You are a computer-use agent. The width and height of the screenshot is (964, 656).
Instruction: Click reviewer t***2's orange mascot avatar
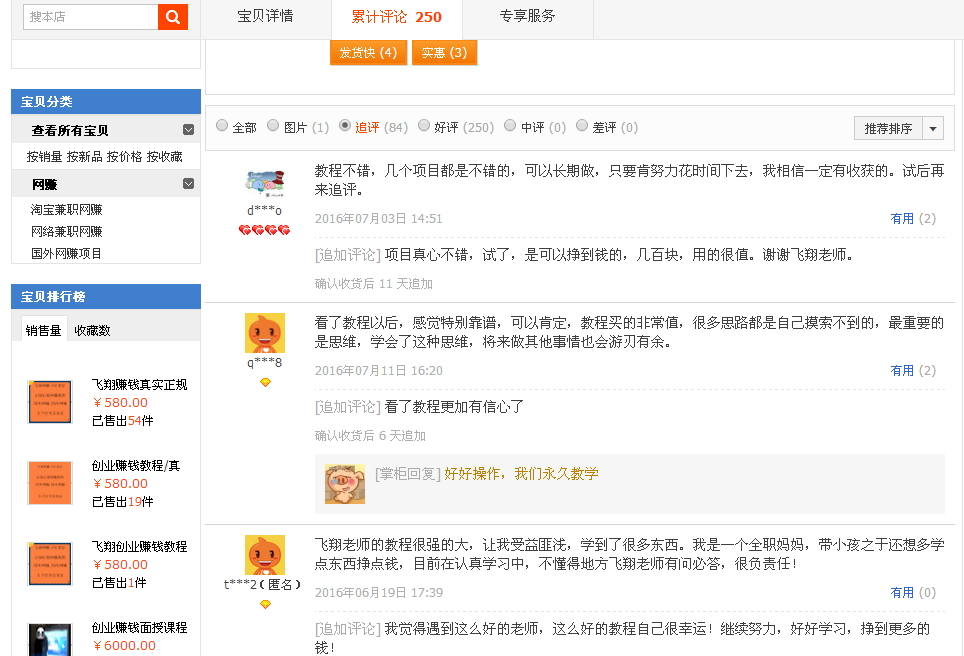point(265,555)
